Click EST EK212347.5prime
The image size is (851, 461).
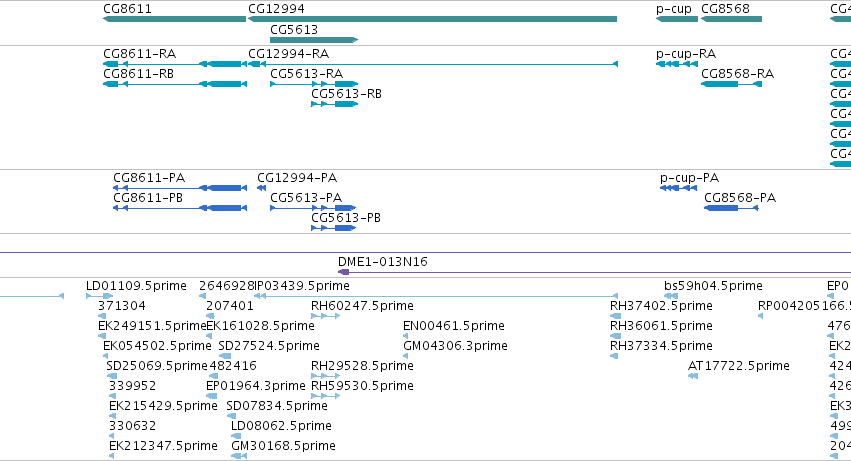163,446
